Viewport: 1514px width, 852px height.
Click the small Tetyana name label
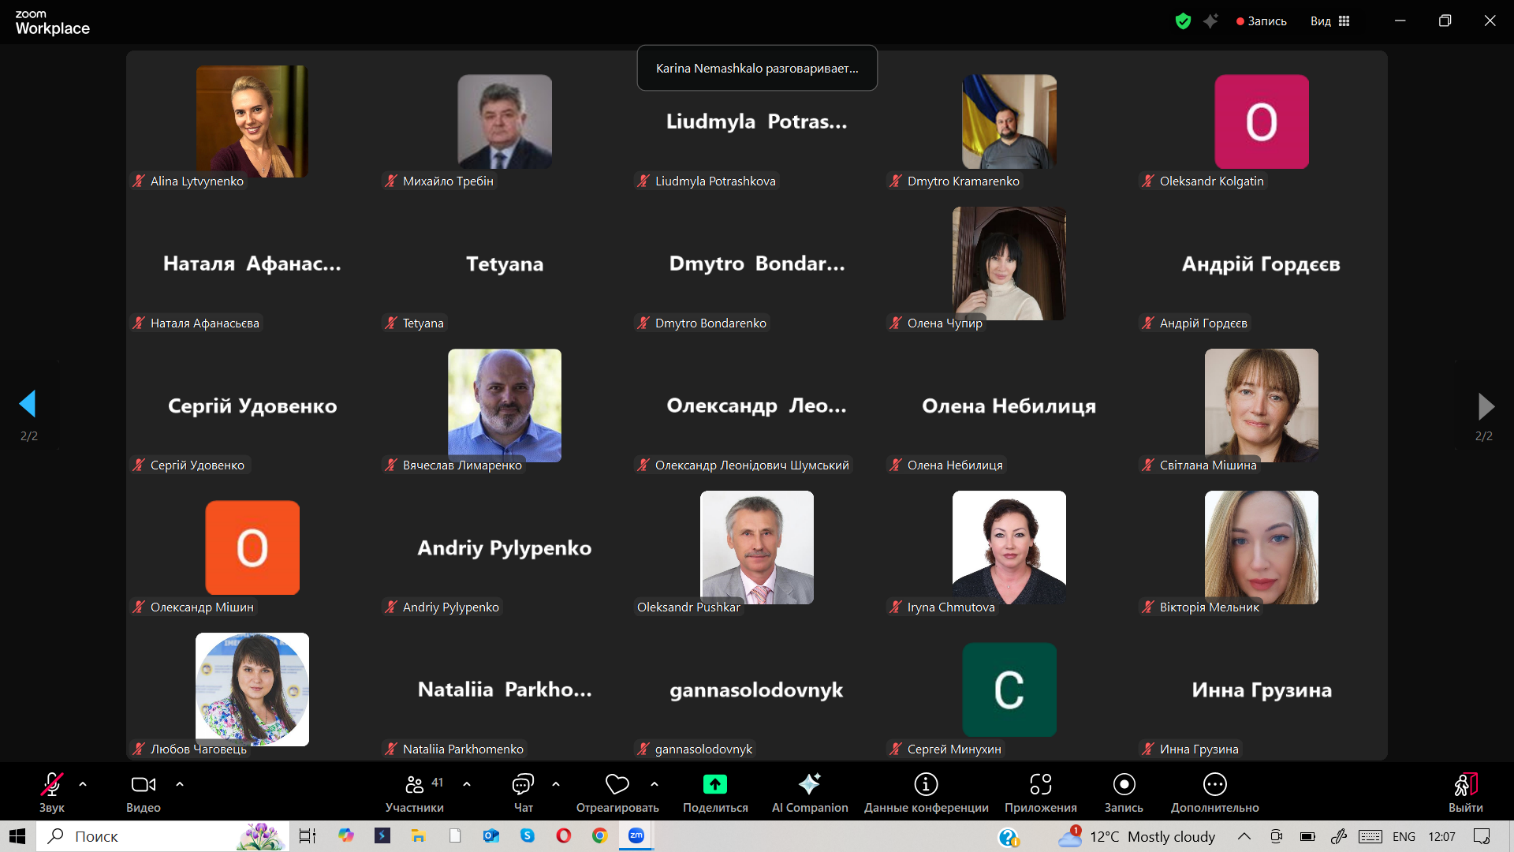click(x=423, y=323)
